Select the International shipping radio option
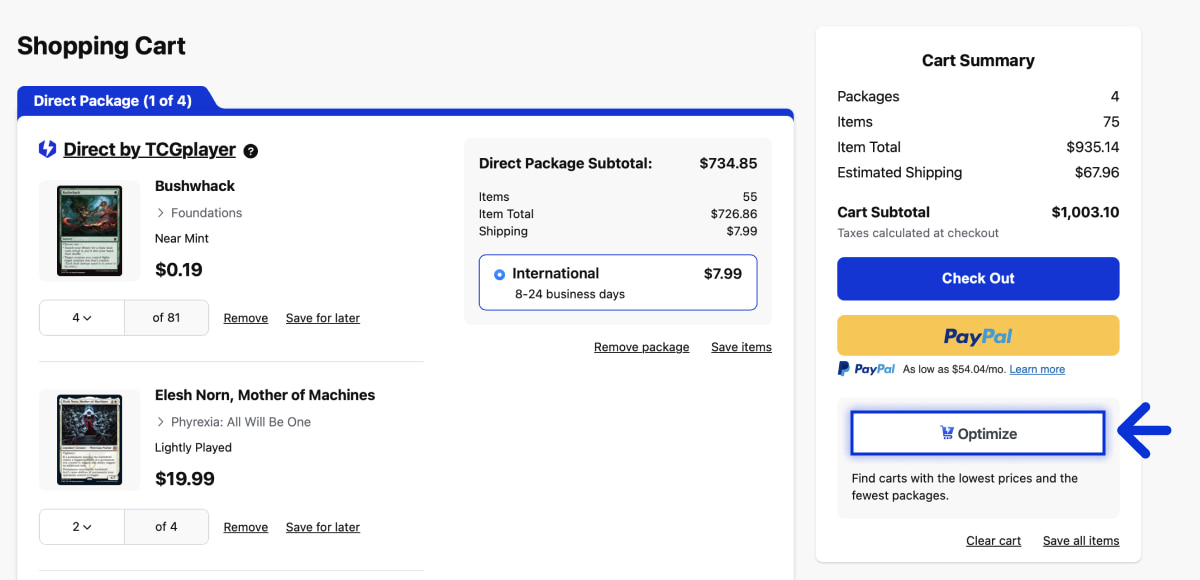1200x580 pixels. point(500,274)
